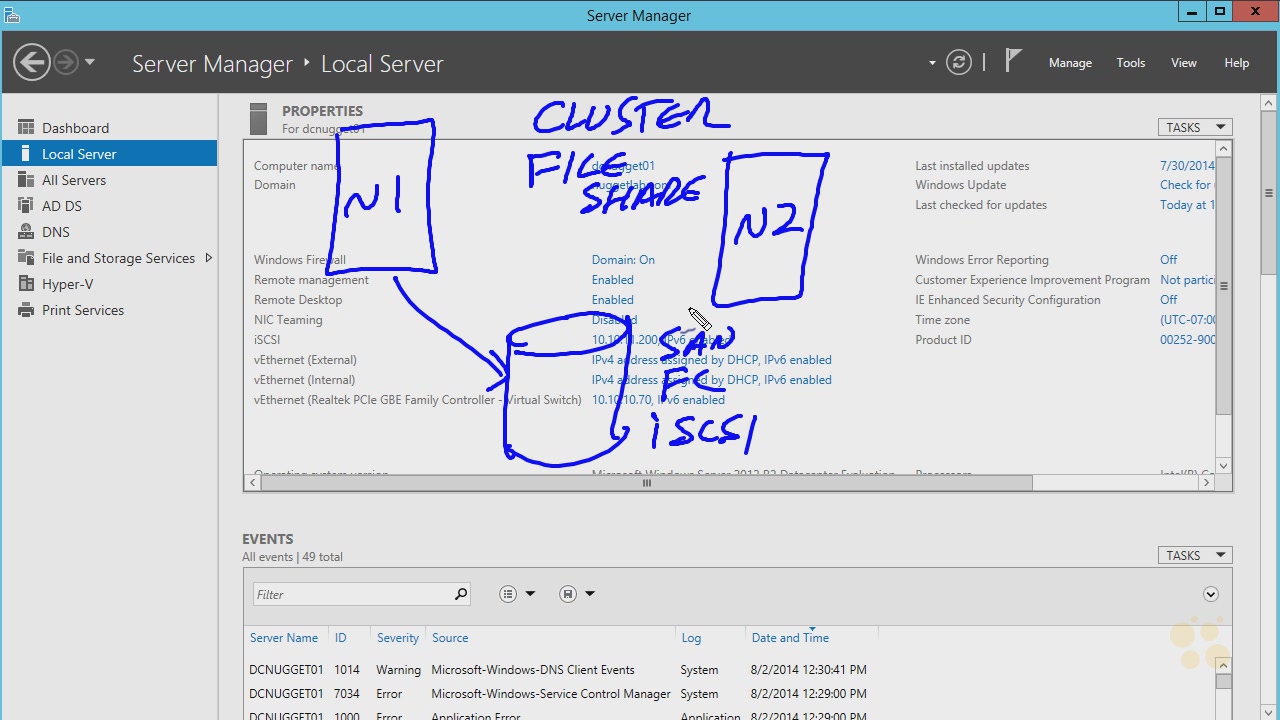Click the forward navigation arrow
1280x720 pixels.
coord(66,62)
